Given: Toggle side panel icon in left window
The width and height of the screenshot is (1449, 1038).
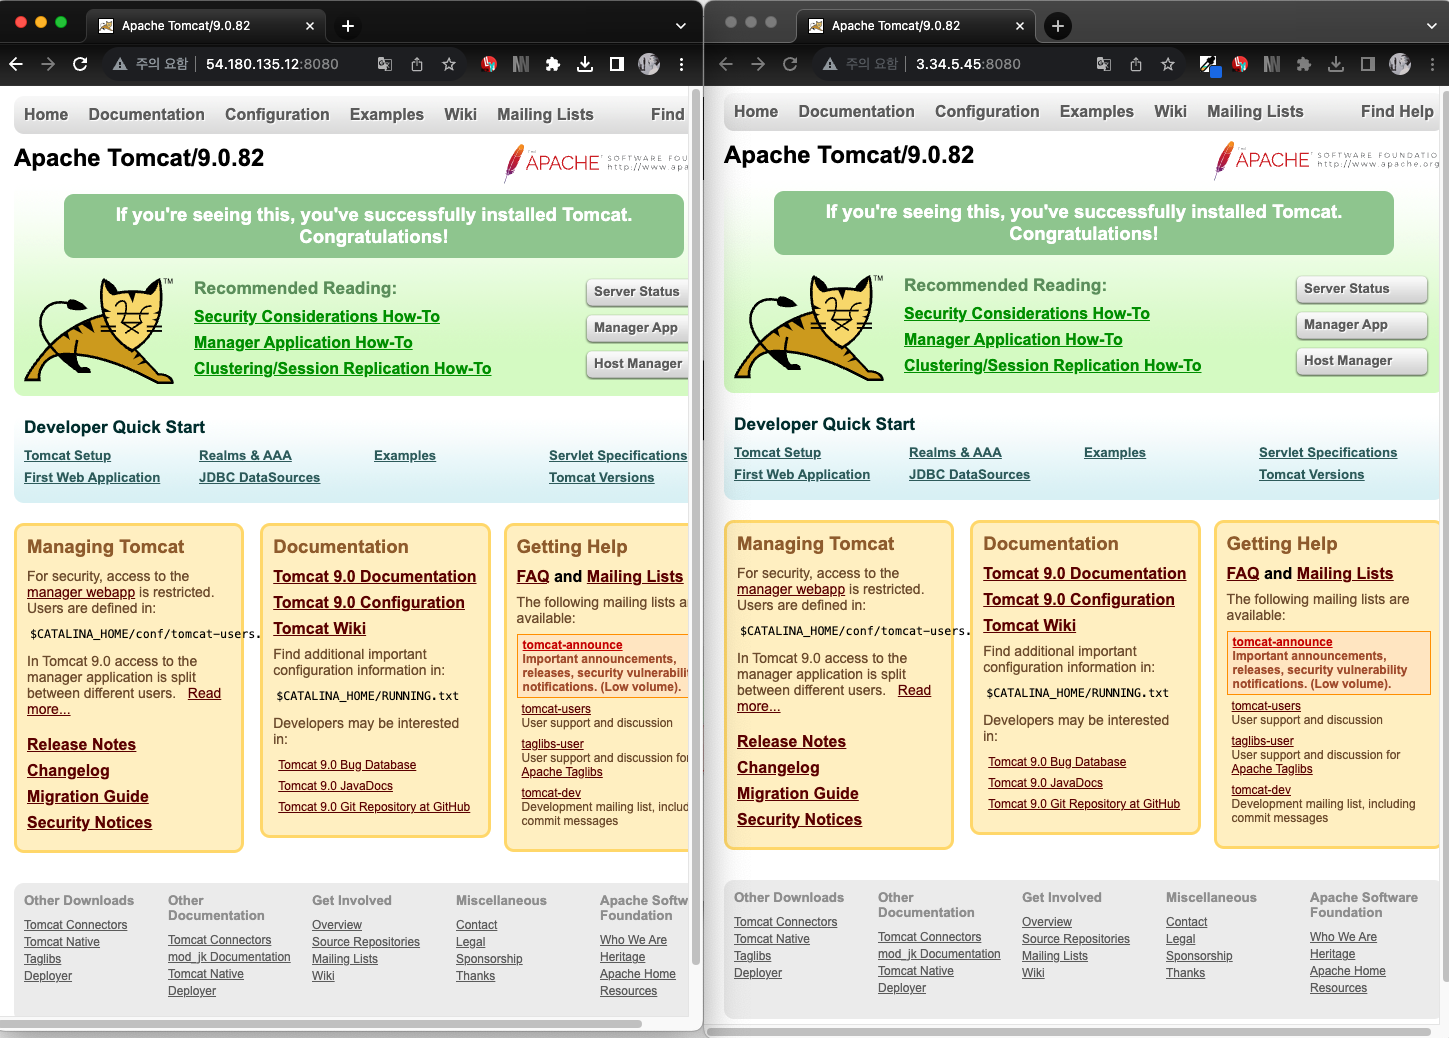Looking at the screenshot, I should [x=617, y=64].
